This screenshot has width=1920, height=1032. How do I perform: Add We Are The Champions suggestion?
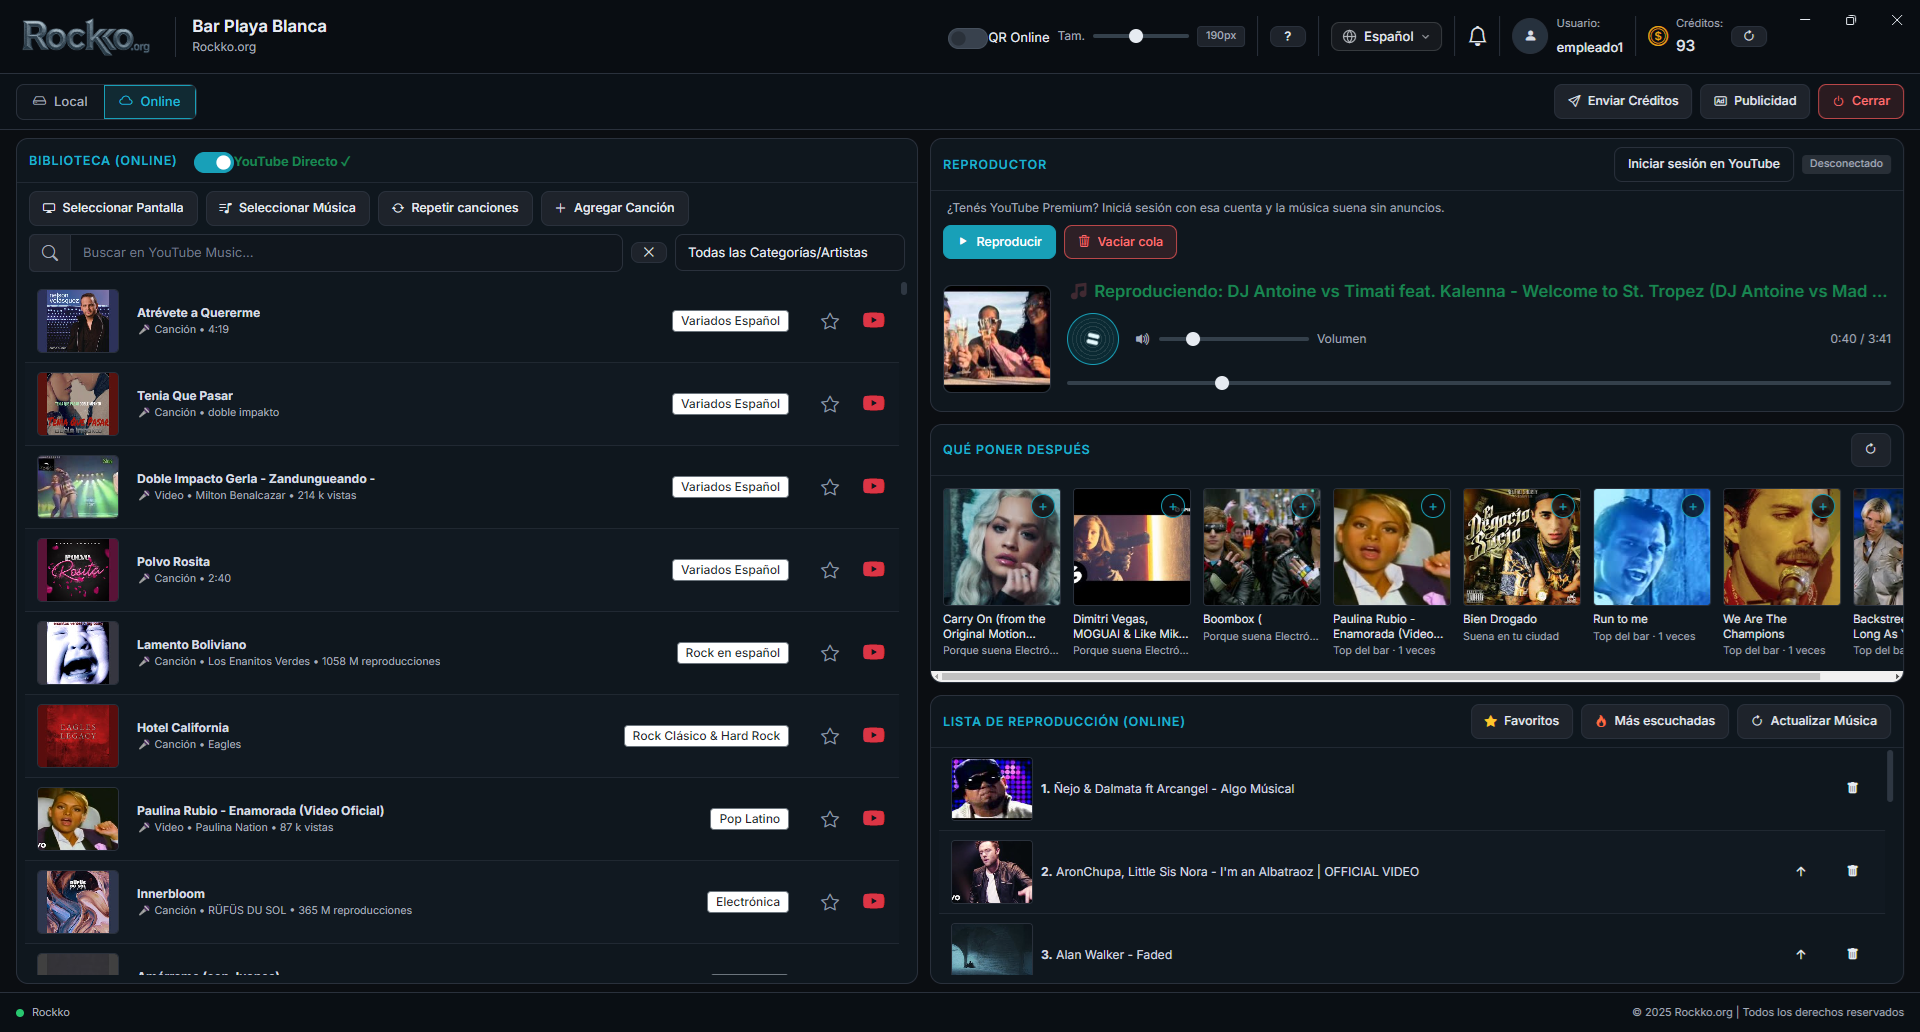point(1823,506)
